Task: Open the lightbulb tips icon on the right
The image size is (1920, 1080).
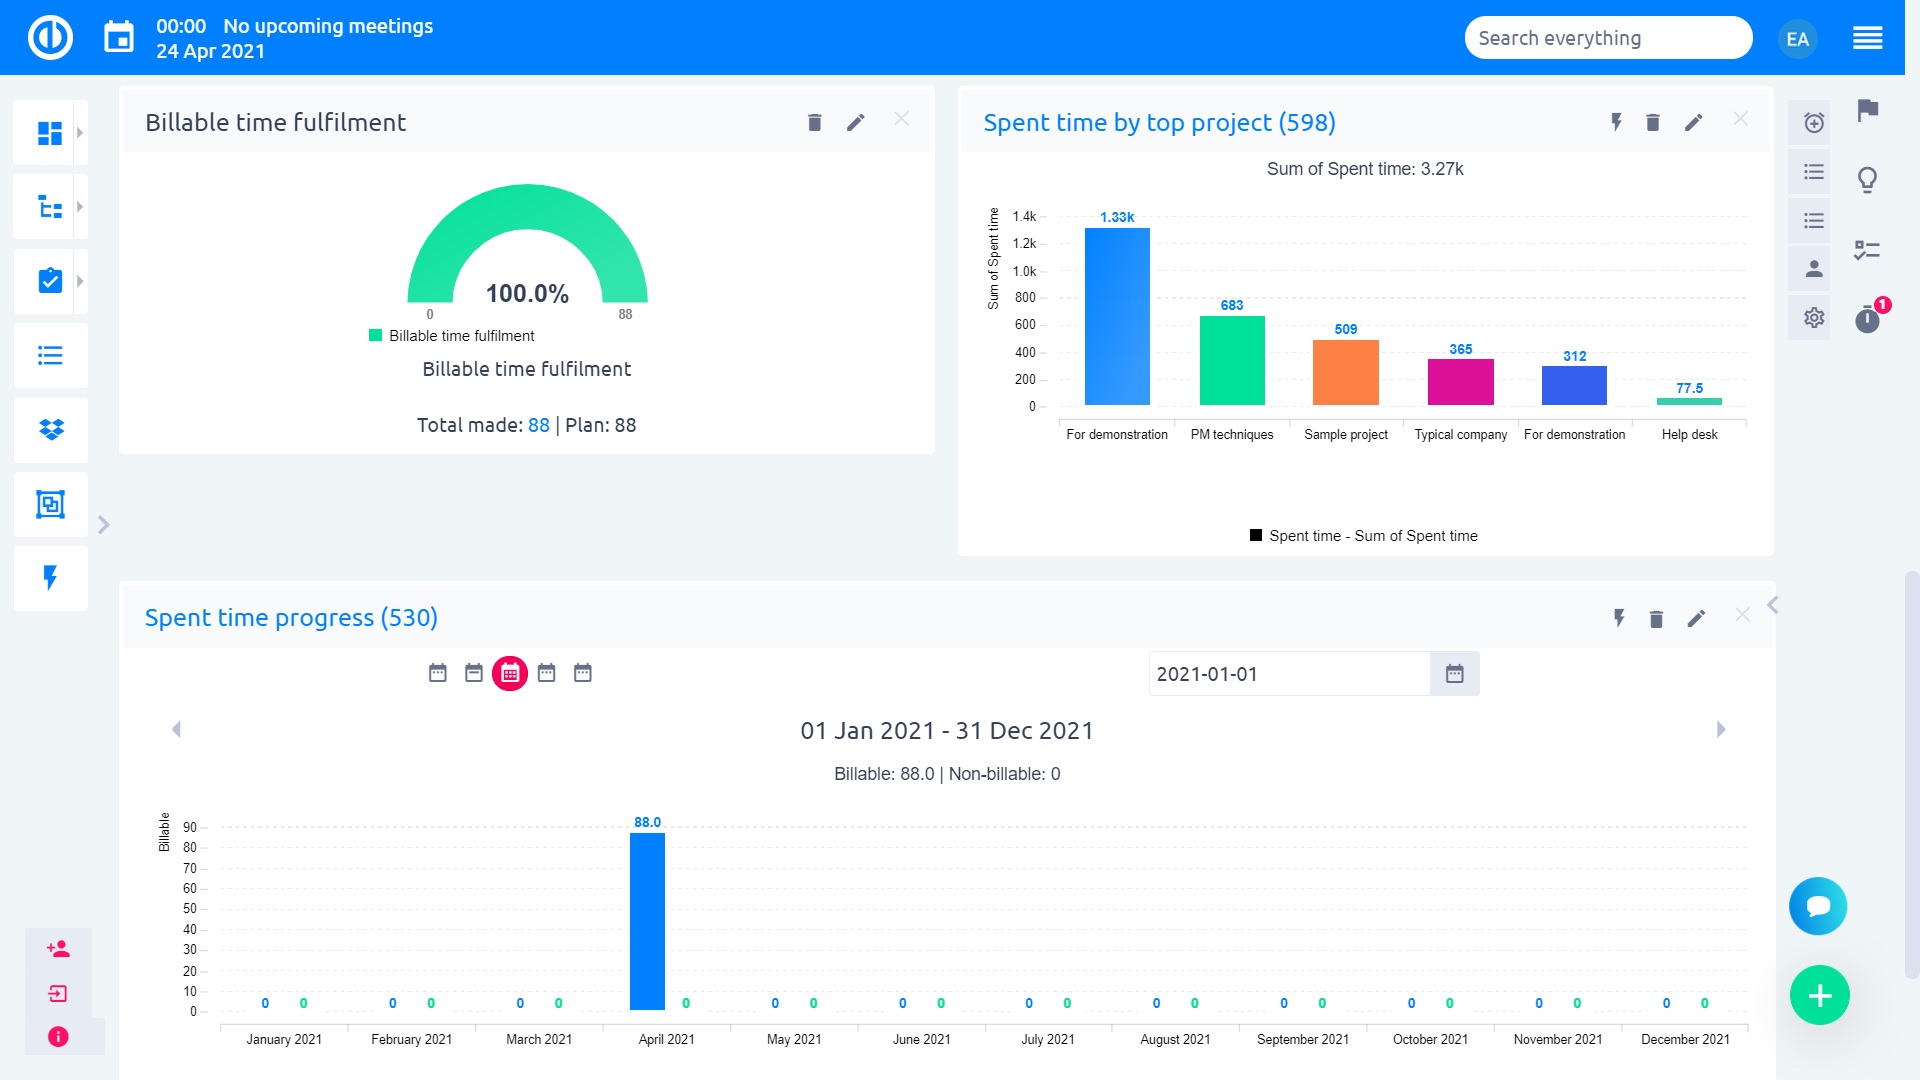Action: point(1867,180)
